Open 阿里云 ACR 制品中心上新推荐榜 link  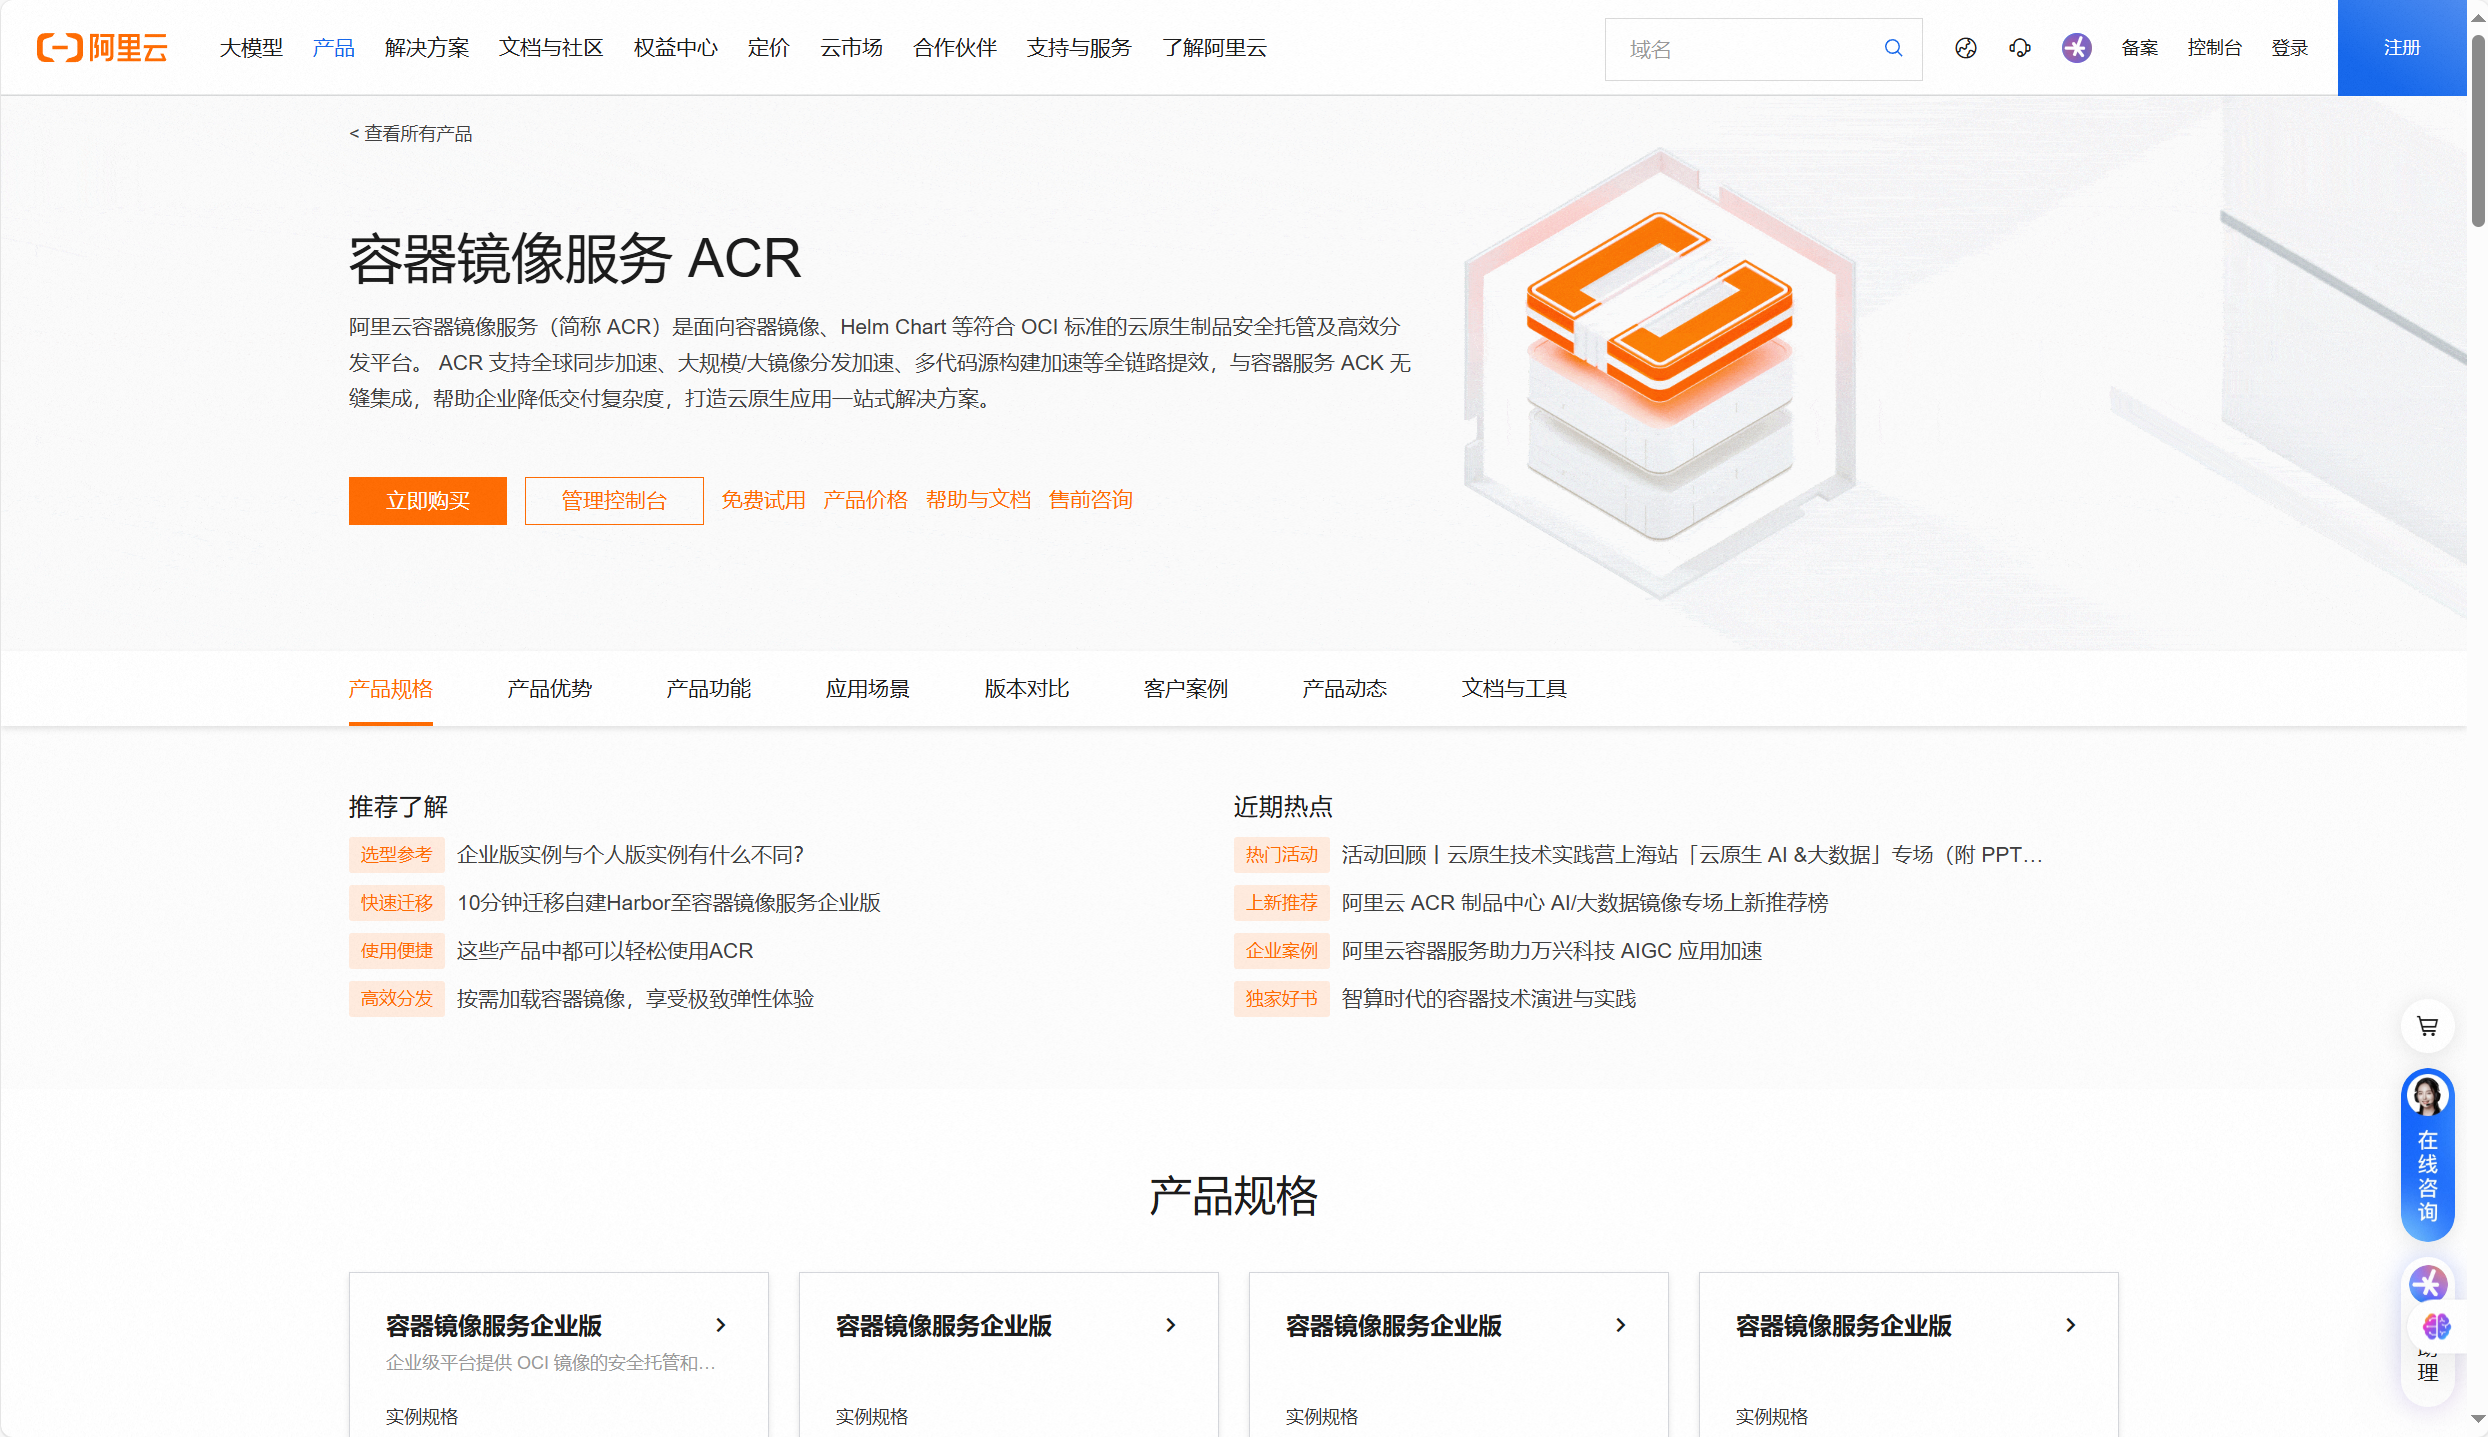[x=1585, y=903]
